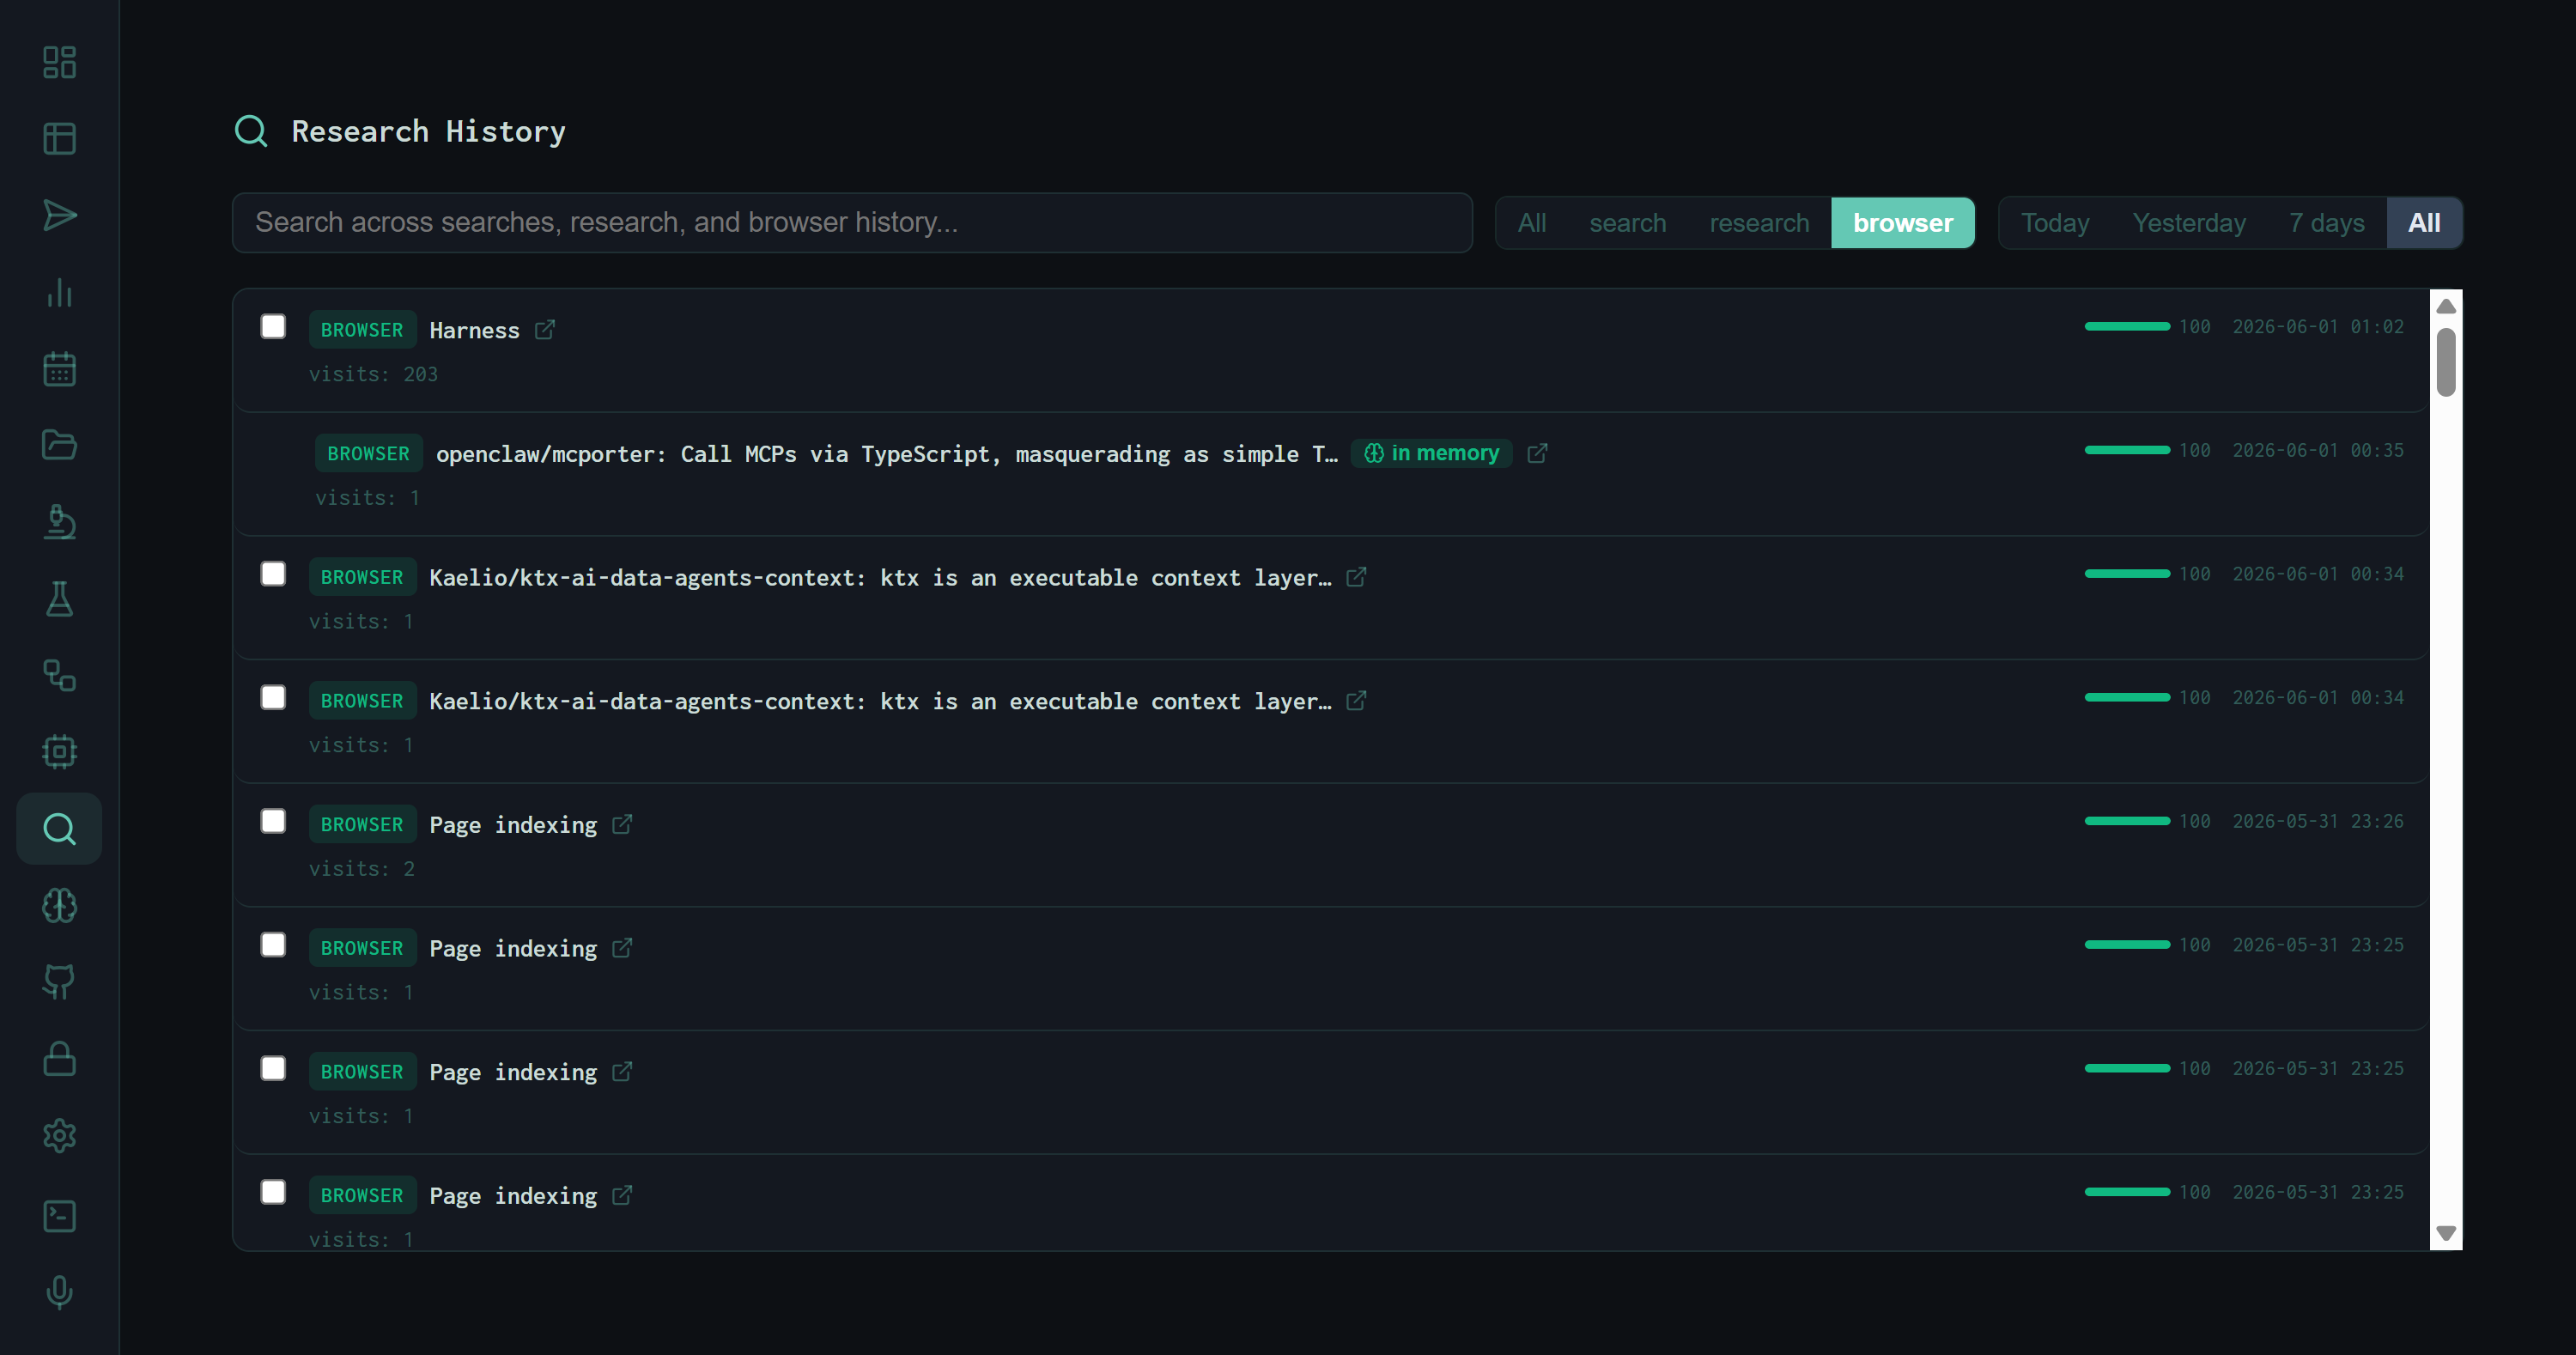
Task: Open the workflow nodes icon in sidebar
Action: pyautogui.click(x=59, y=675)
